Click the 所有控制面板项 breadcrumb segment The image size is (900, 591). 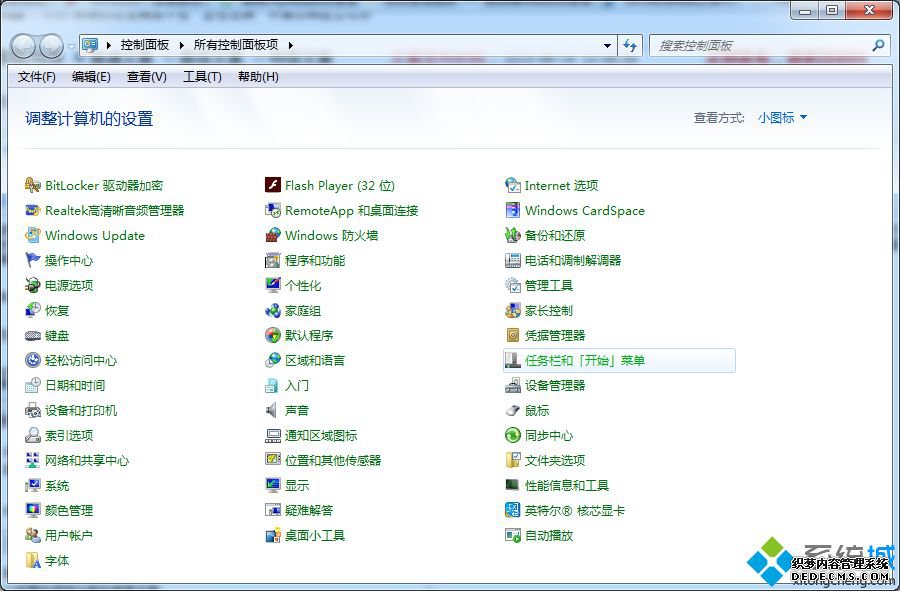click(x=236, y=45)
